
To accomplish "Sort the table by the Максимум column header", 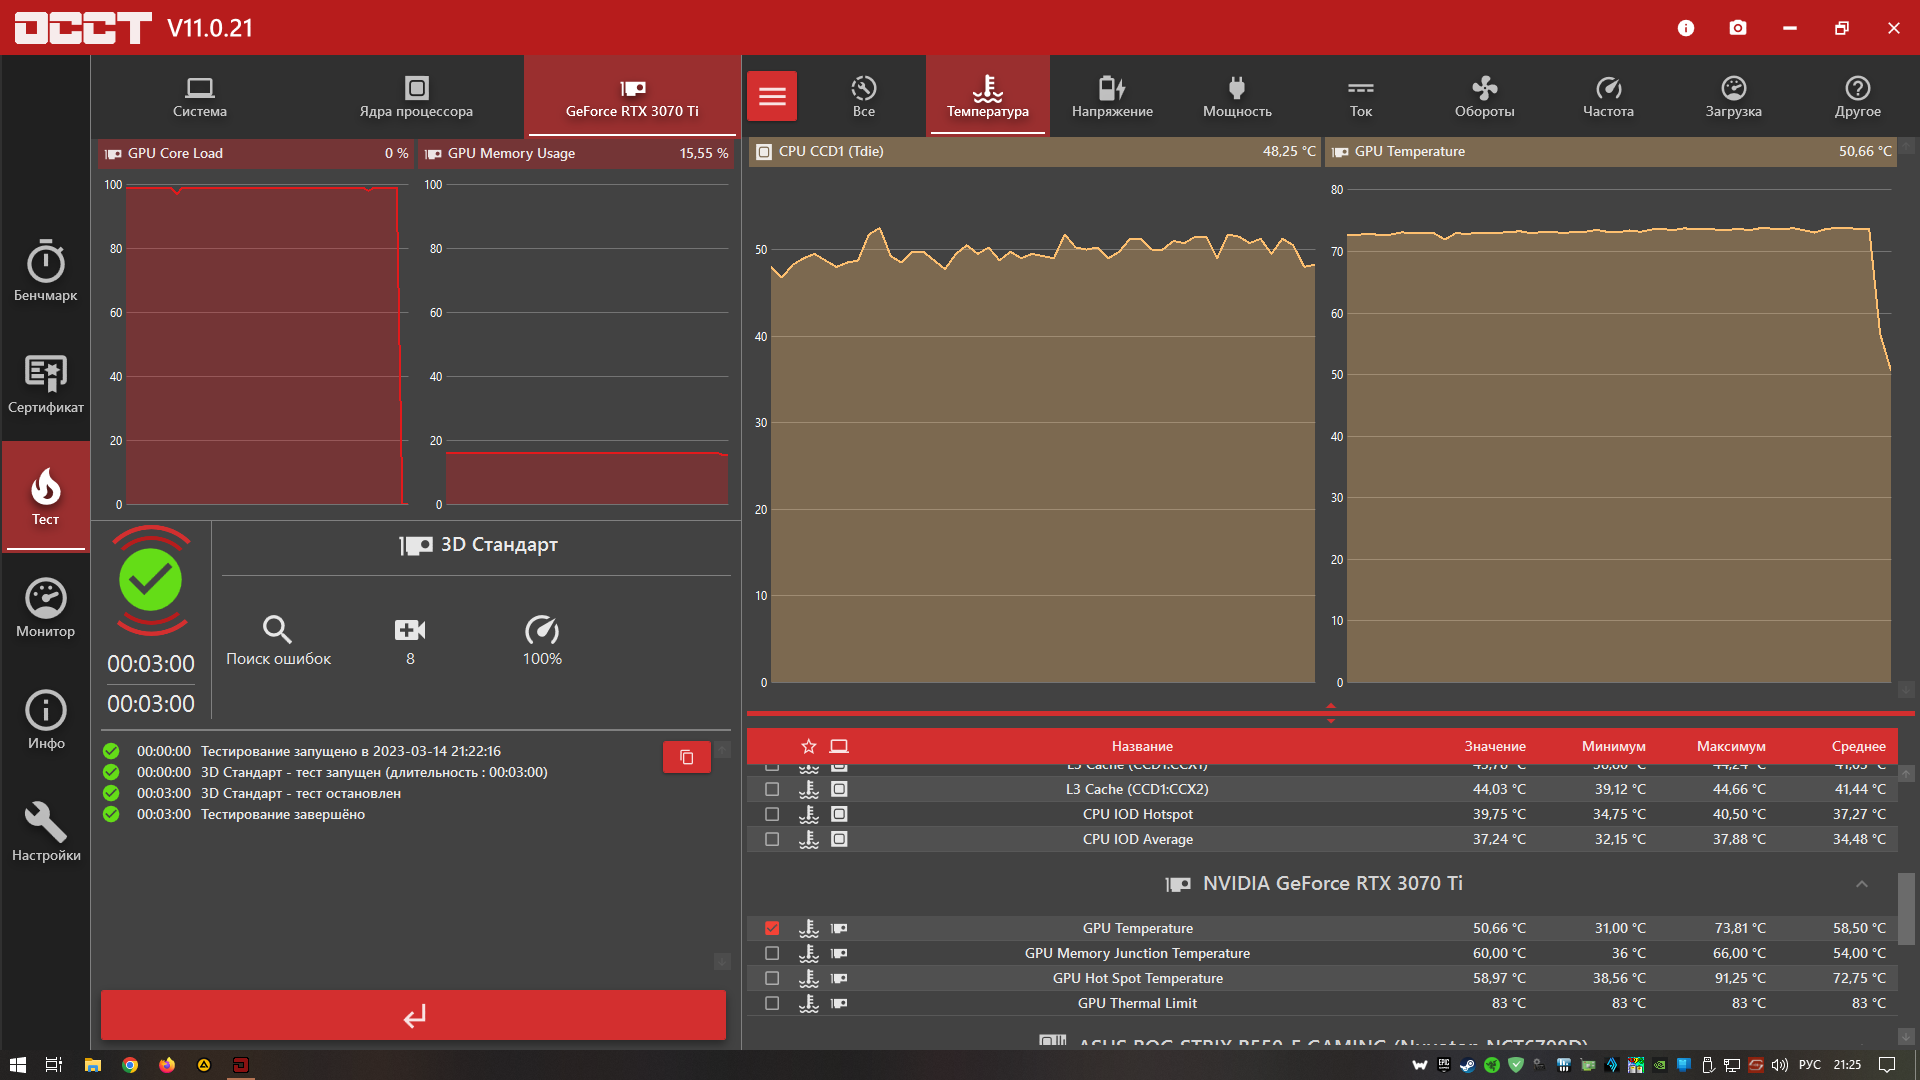I will pos(1730,746).
